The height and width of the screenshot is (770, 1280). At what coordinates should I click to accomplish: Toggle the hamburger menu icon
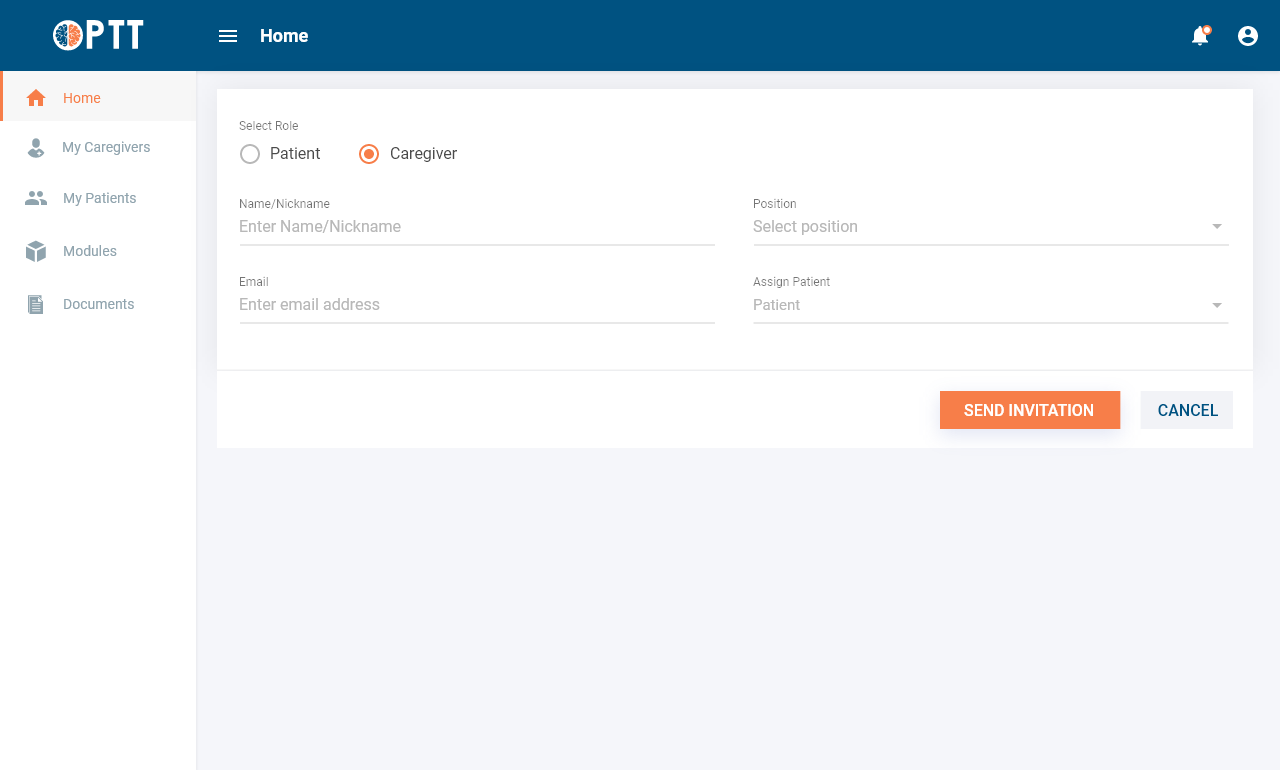coord(228,36)
